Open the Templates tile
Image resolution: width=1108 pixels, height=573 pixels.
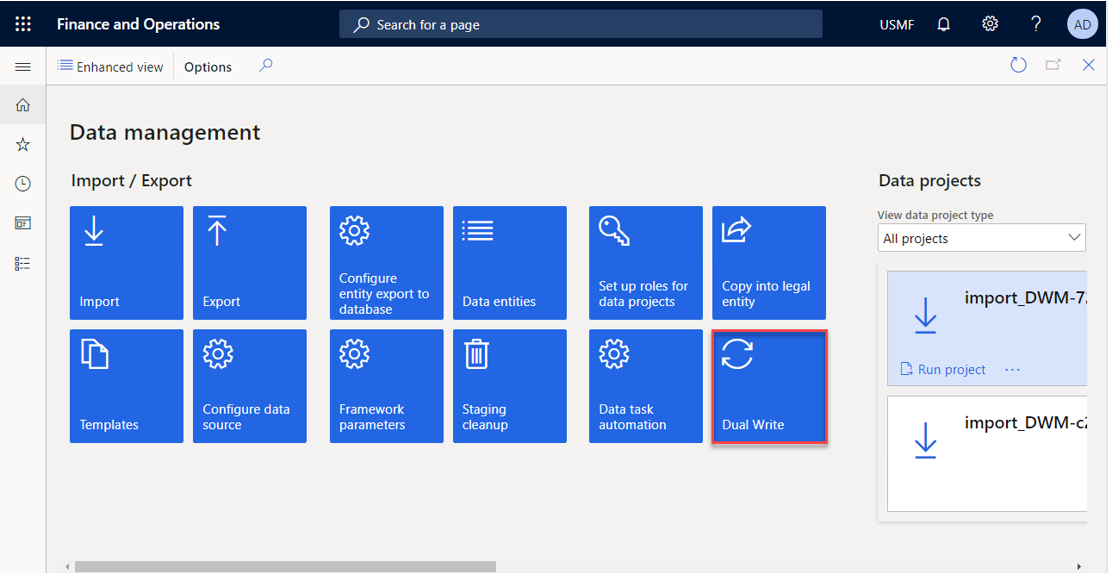[126, 387]
